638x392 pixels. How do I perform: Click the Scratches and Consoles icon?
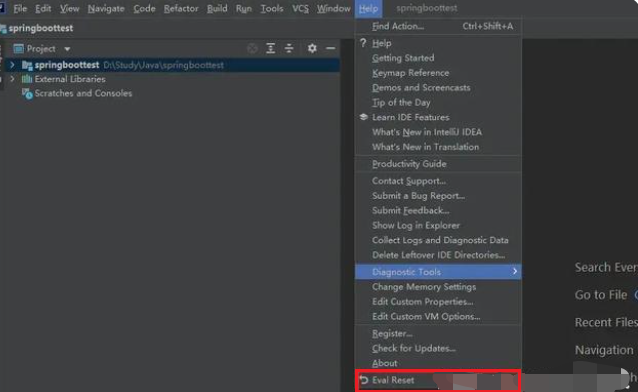pyautogui.click(x=27, y=94)
